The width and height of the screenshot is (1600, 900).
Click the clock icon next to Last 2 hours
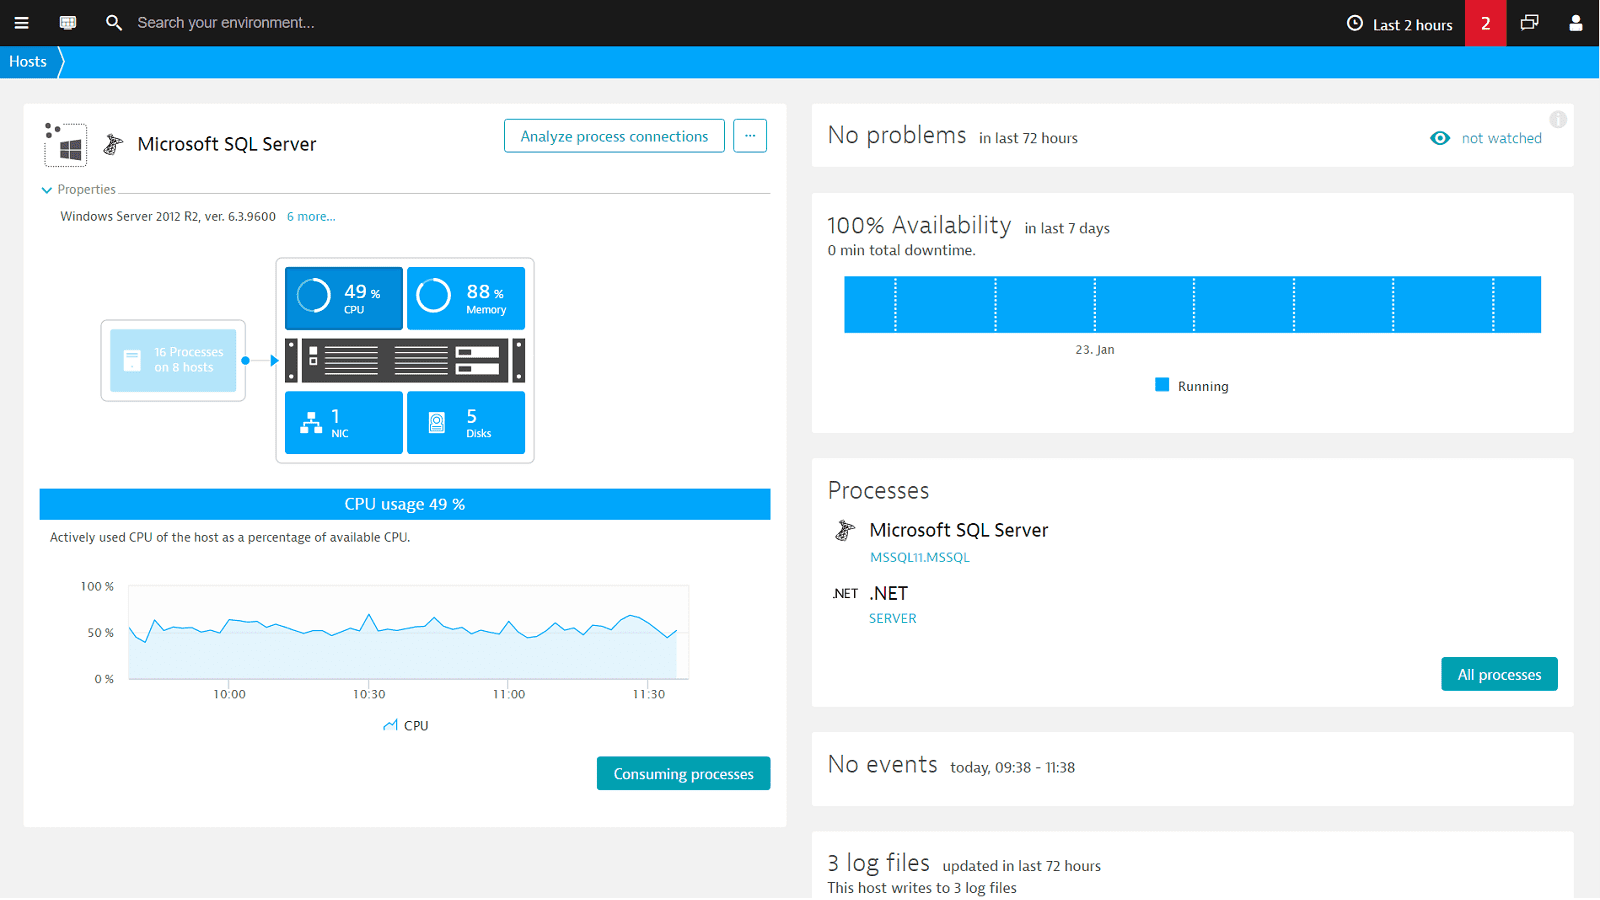tap(1355, 23)
